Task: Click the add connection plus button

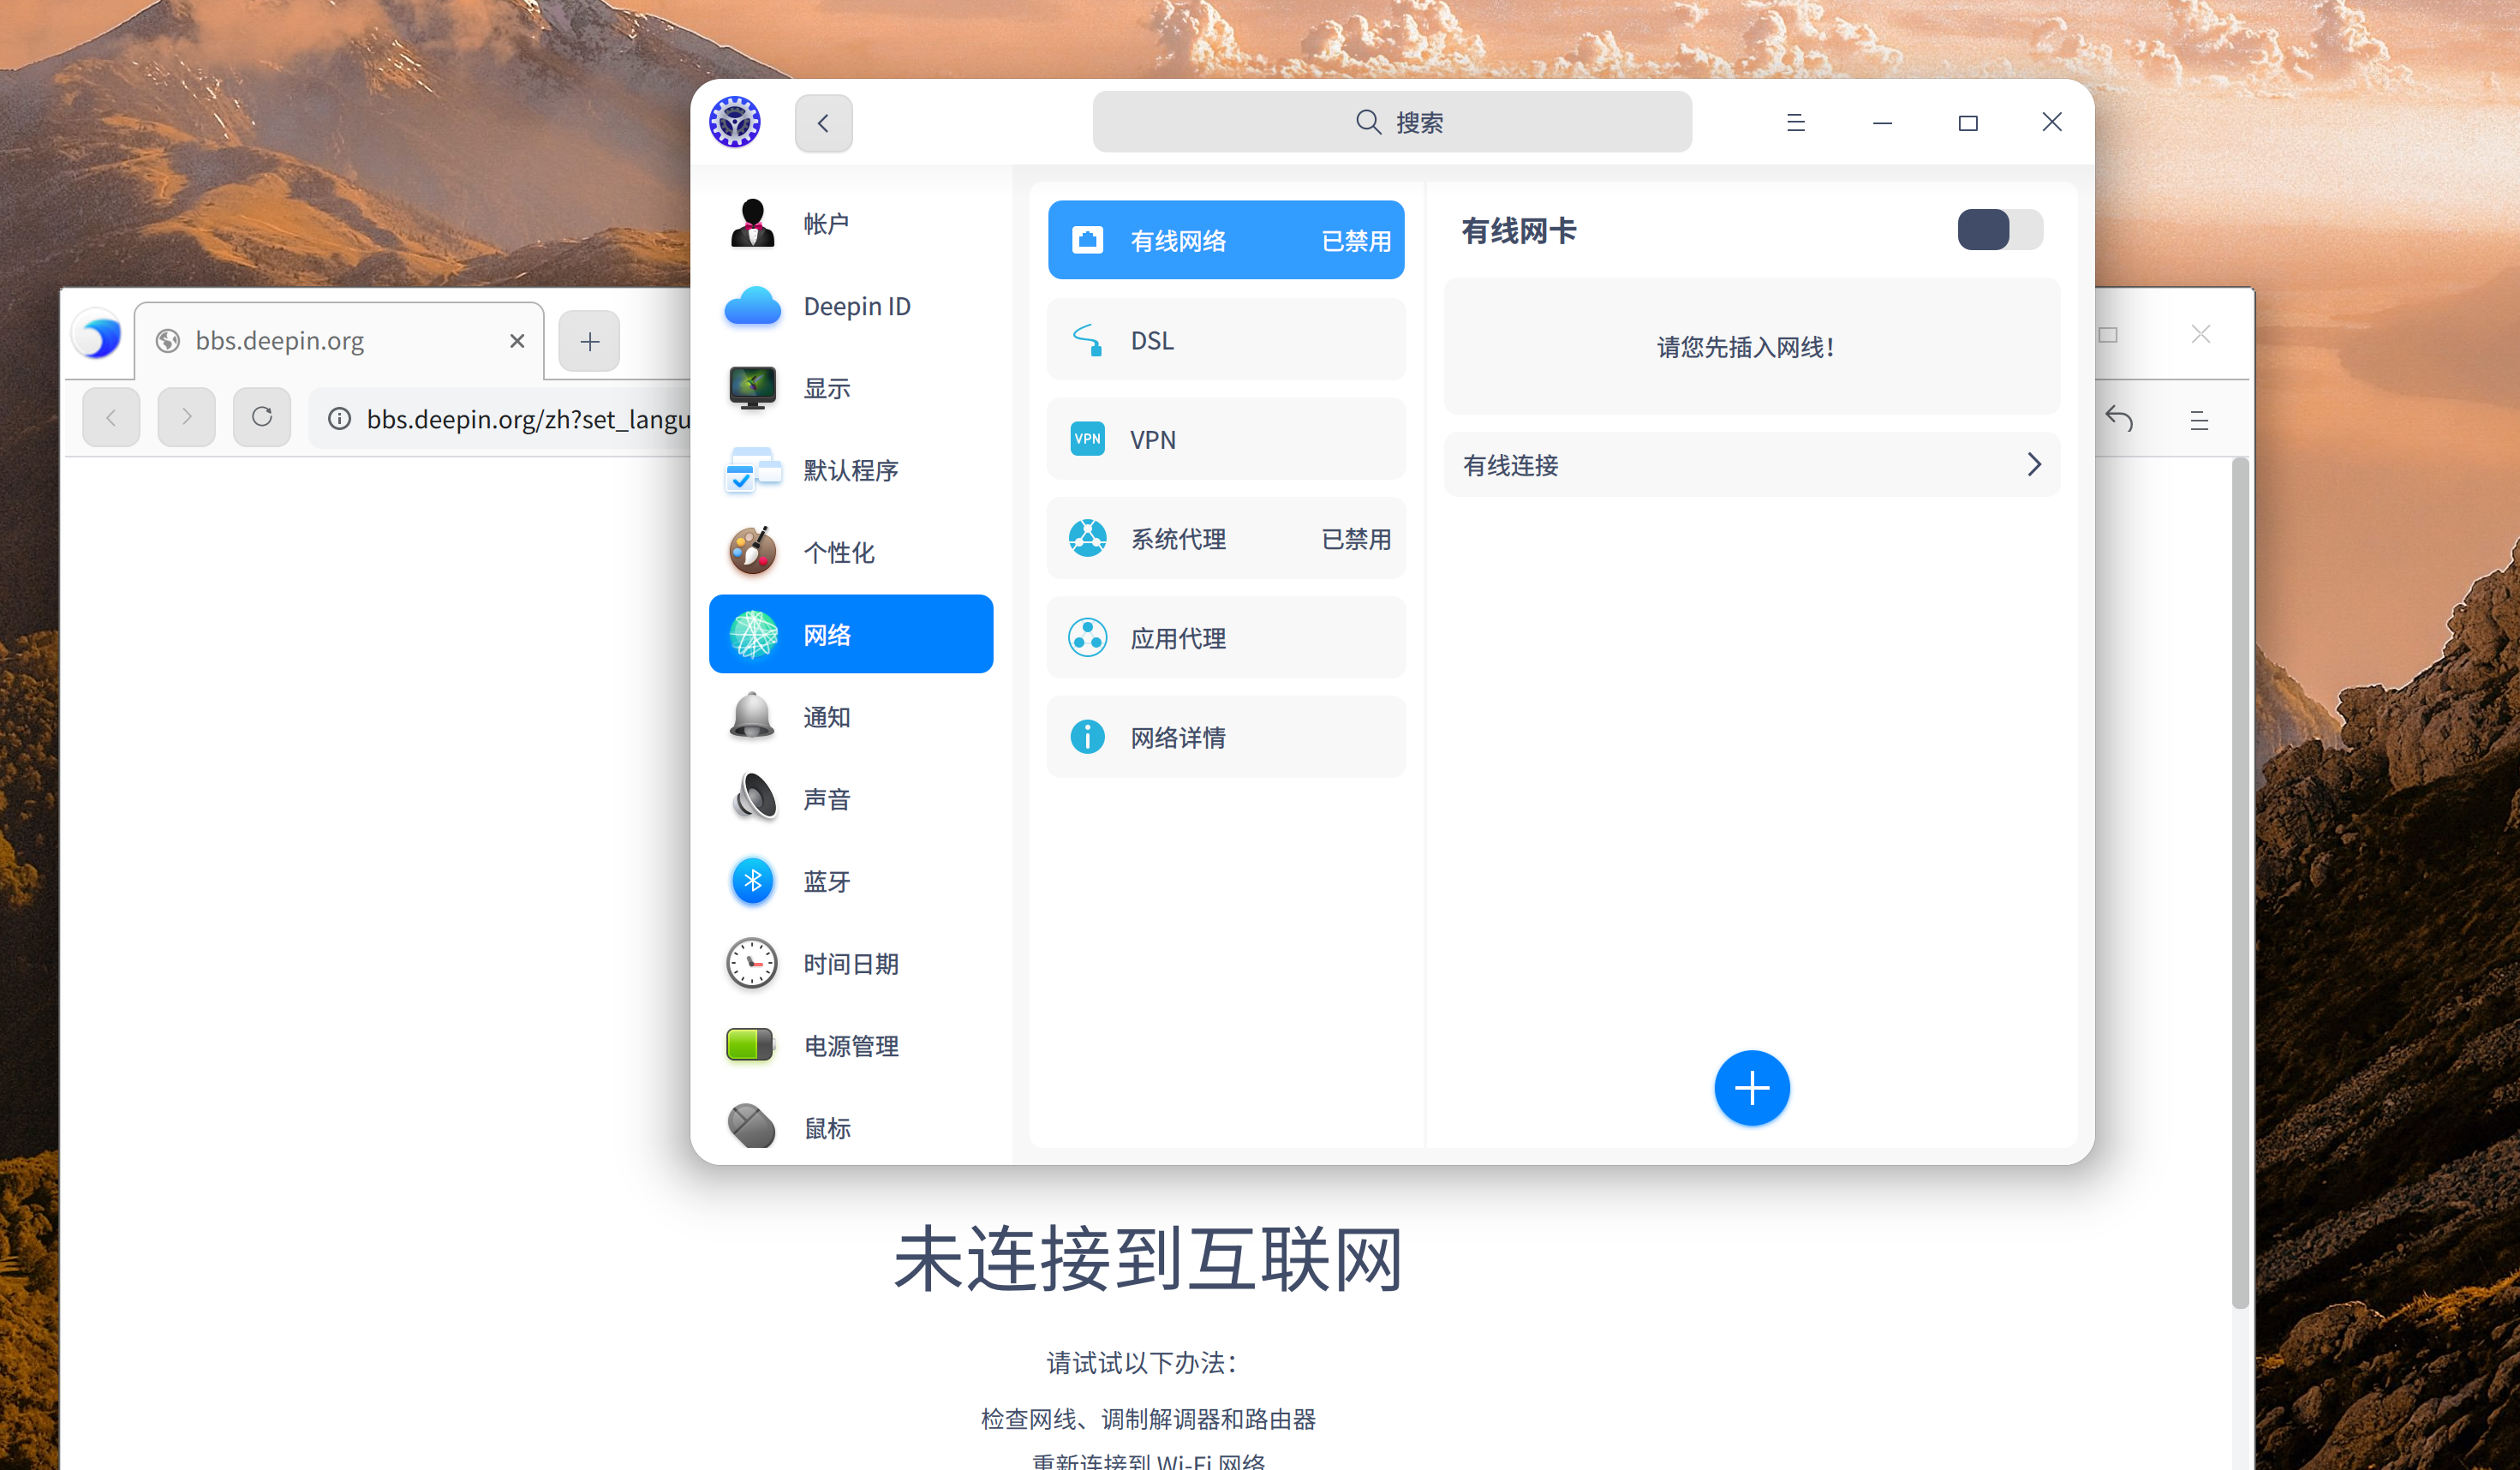Action: coord(1751,1087)
